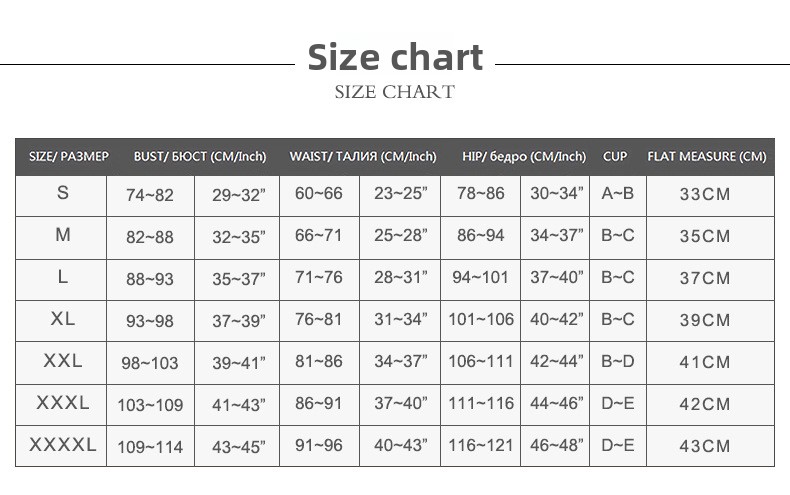Click hip inches 46~48" for XXXXL
Screen dimensions: 790x495
(557, 445)
